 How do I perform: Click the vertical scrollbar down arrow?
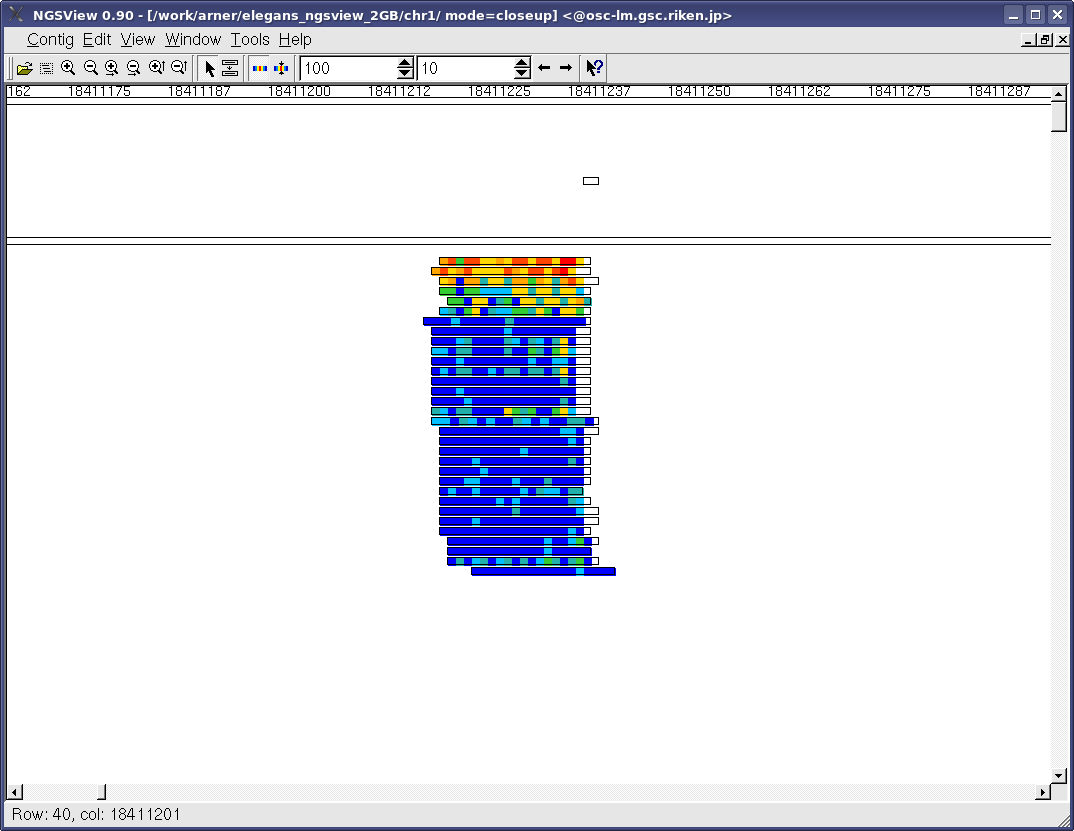(x=1059, y=776)
